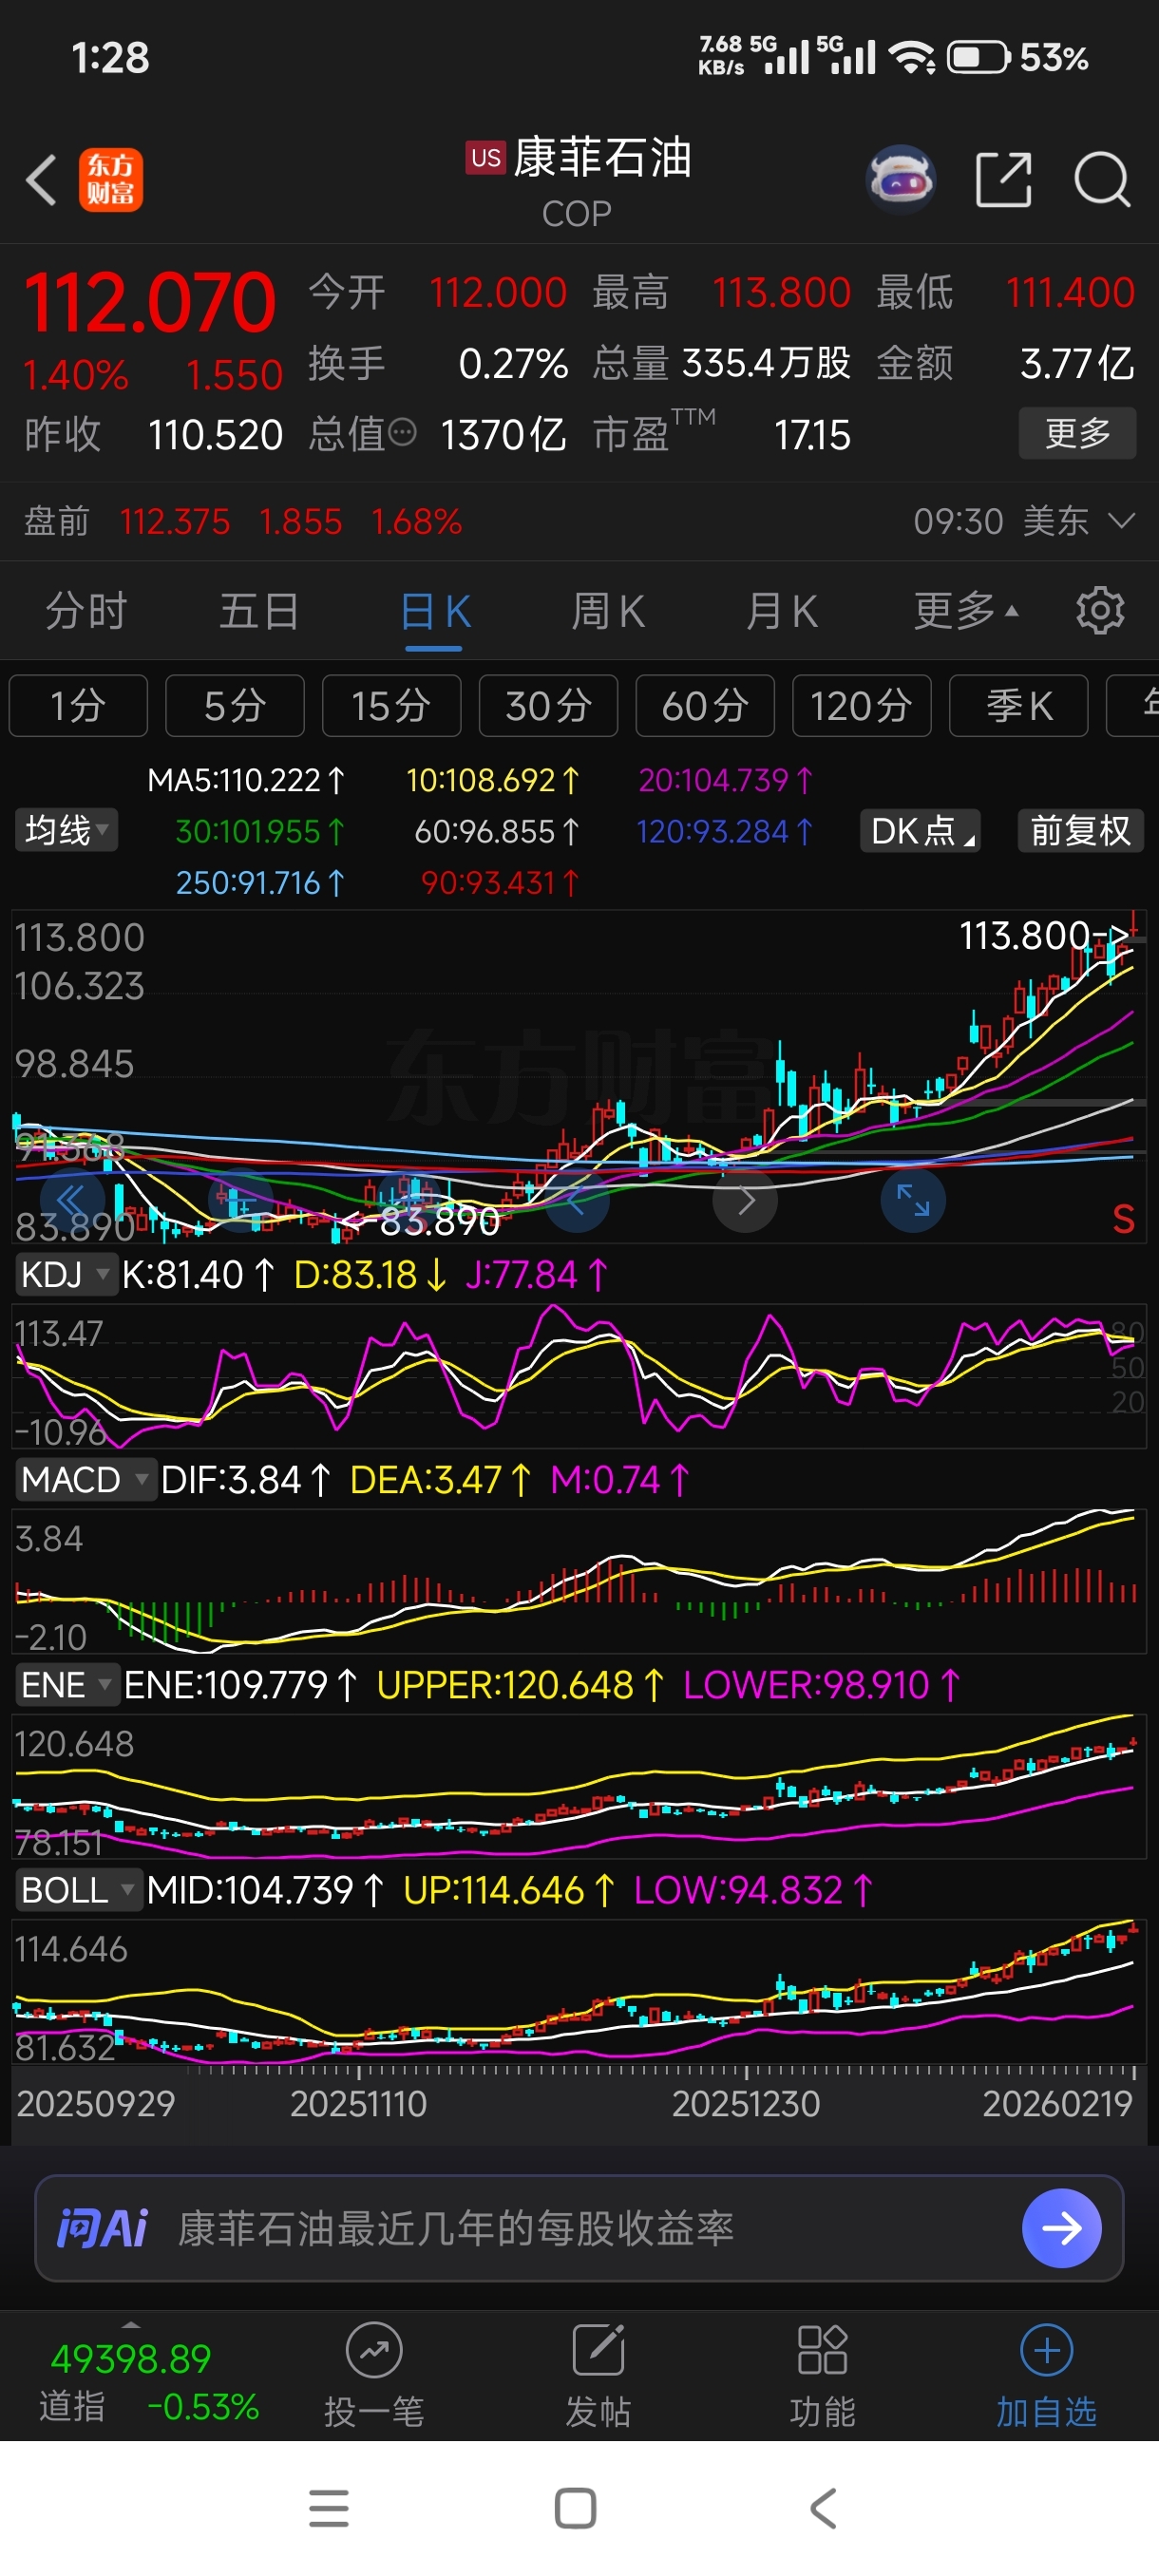The width and height of the screenshot is (1159, 2576).
Task: Select 60分 interval
Action: 705,706
